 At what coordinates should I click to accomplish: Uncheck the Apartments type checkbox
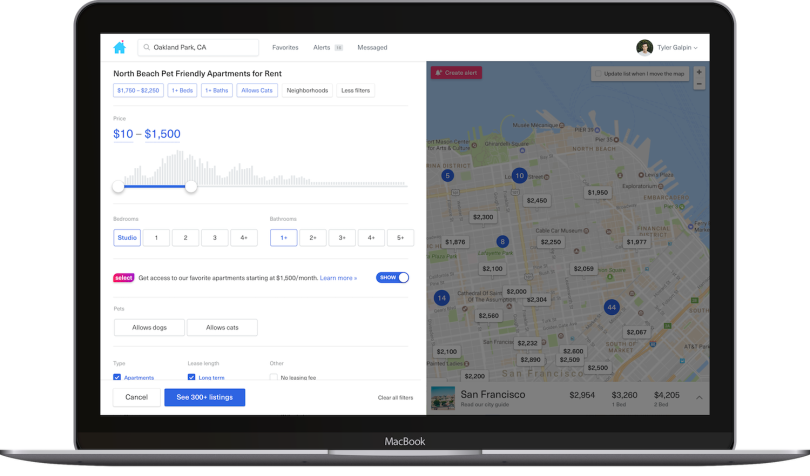coord(117,378)
